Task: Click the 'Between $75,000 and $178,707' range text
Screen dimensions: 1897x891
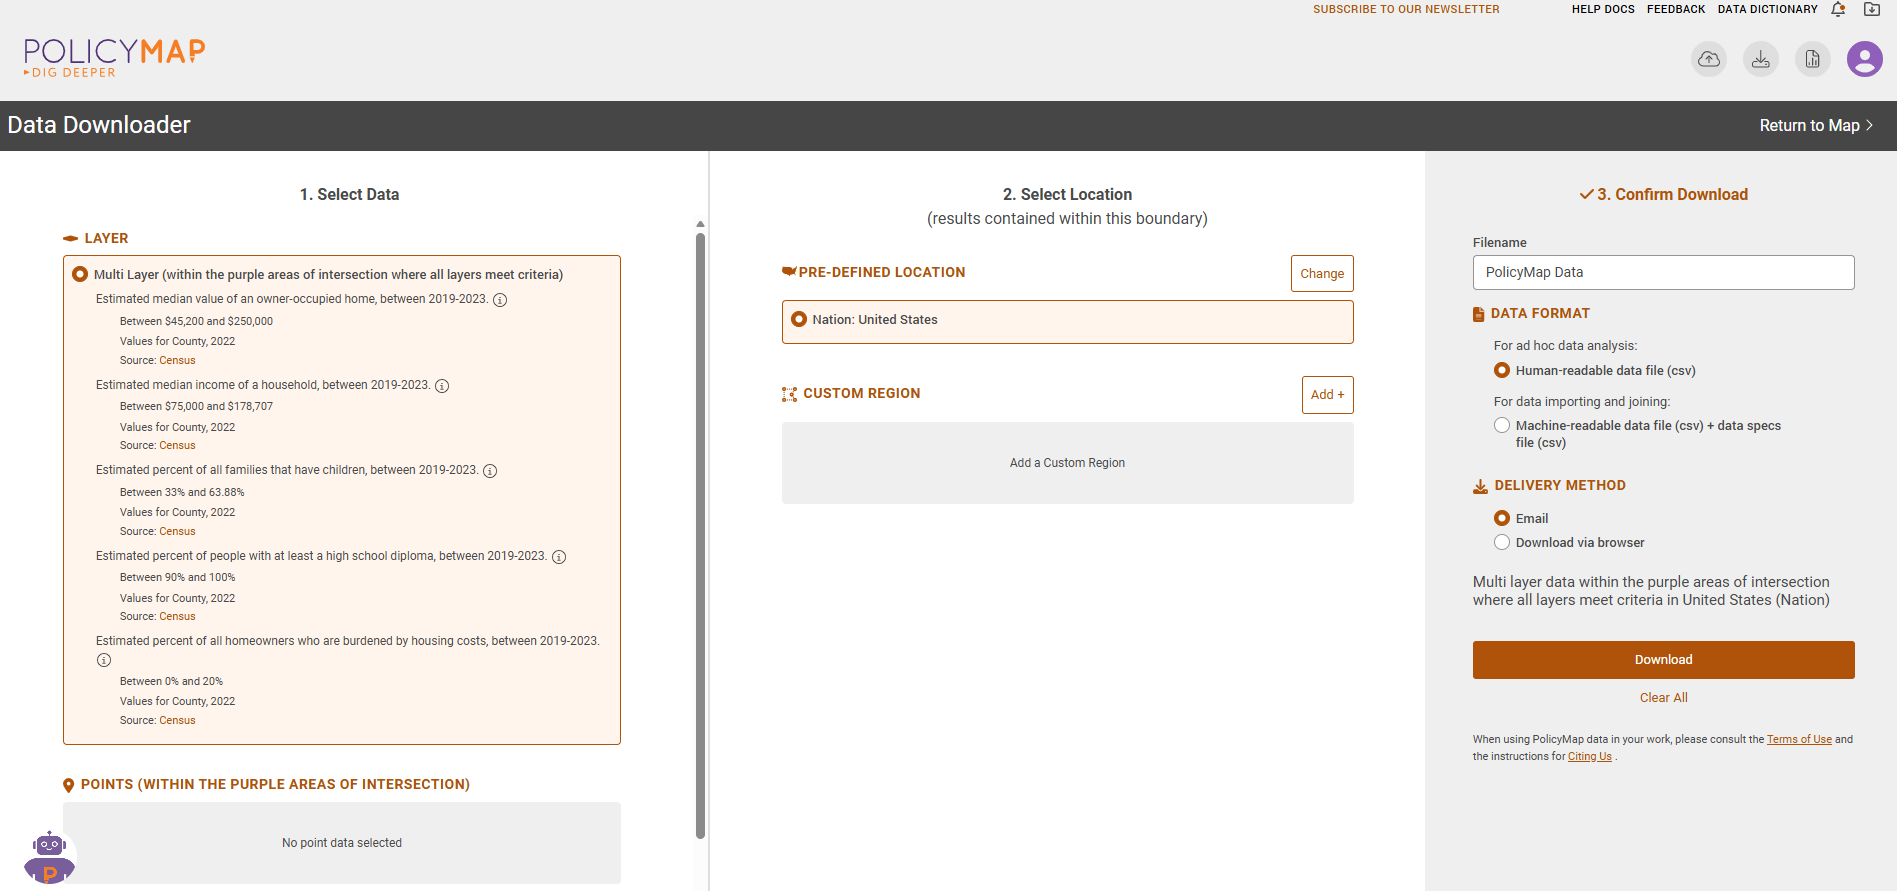Action: (x=196, y=407)
